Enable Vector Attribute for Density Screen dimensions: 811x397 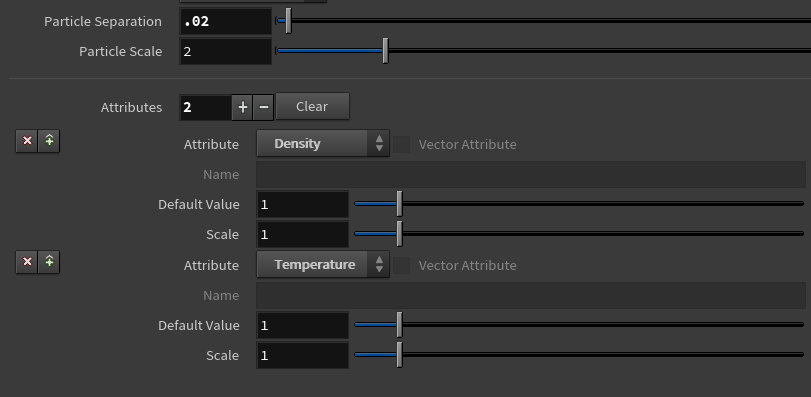(x=401, y=144)
